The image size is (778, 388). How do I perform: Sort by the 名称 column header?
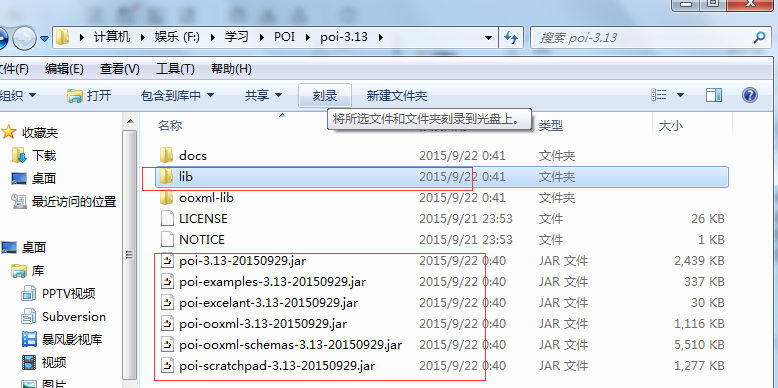coord(170,126)
